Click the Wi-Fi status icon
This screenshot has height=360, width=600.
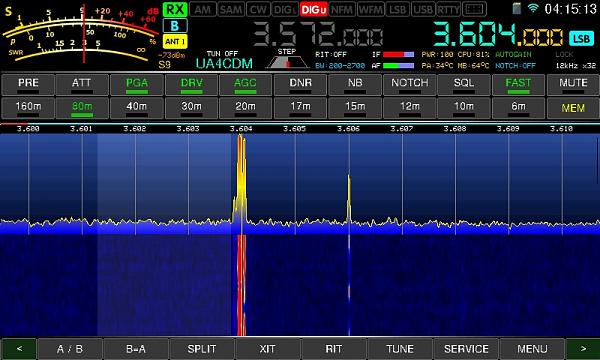click(x=533, y=8)
